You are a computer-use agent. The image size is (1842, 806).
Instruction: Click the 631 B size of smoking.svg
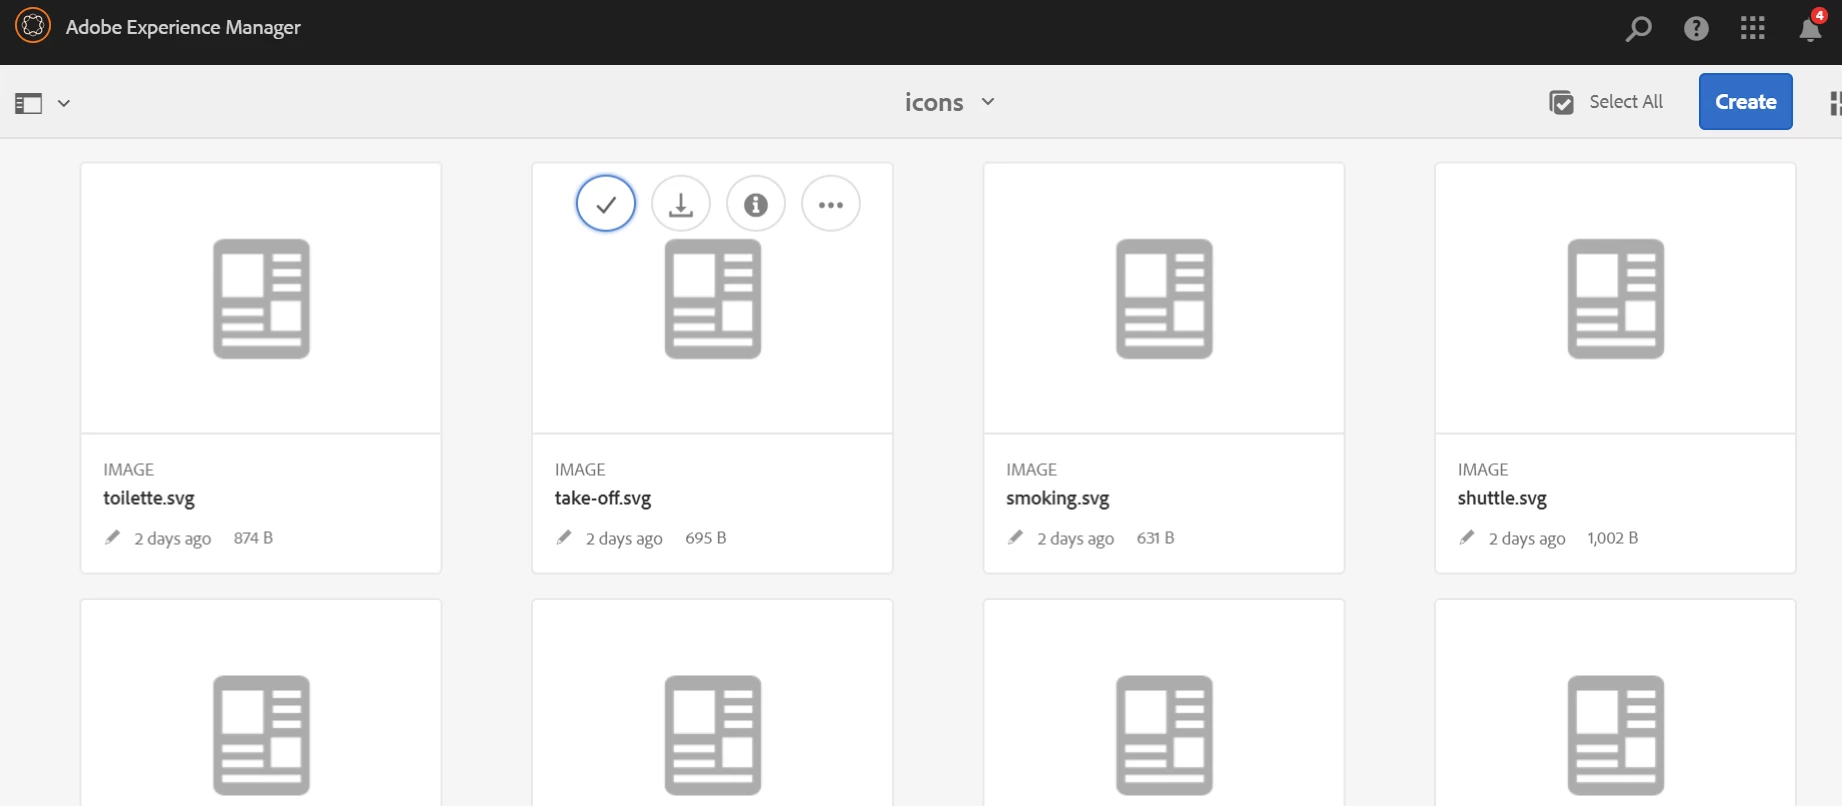tap(1156, 538)
